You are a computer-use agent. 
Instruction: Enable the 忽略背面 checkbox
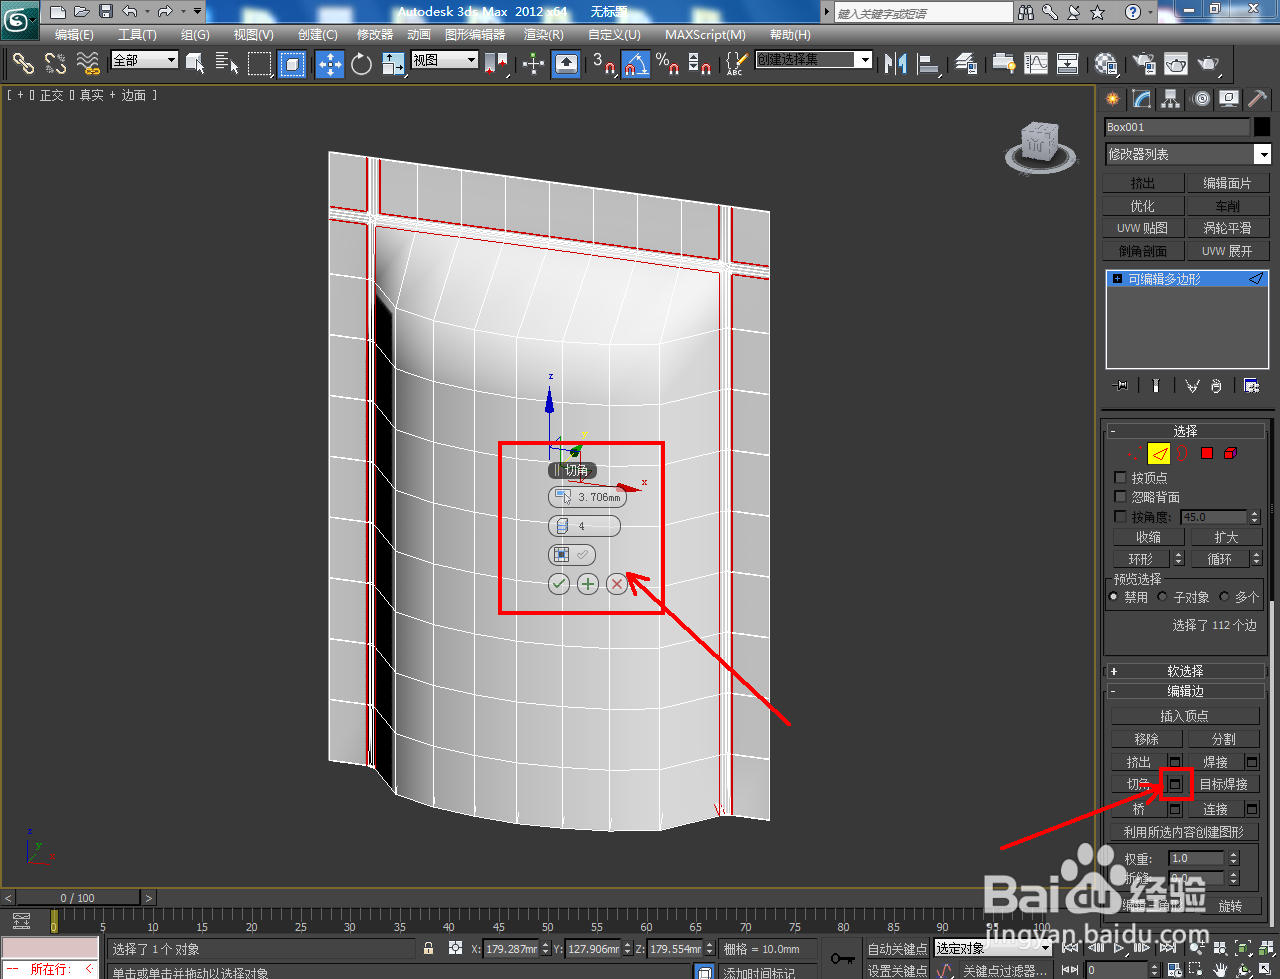click(x=1121, y=497)
